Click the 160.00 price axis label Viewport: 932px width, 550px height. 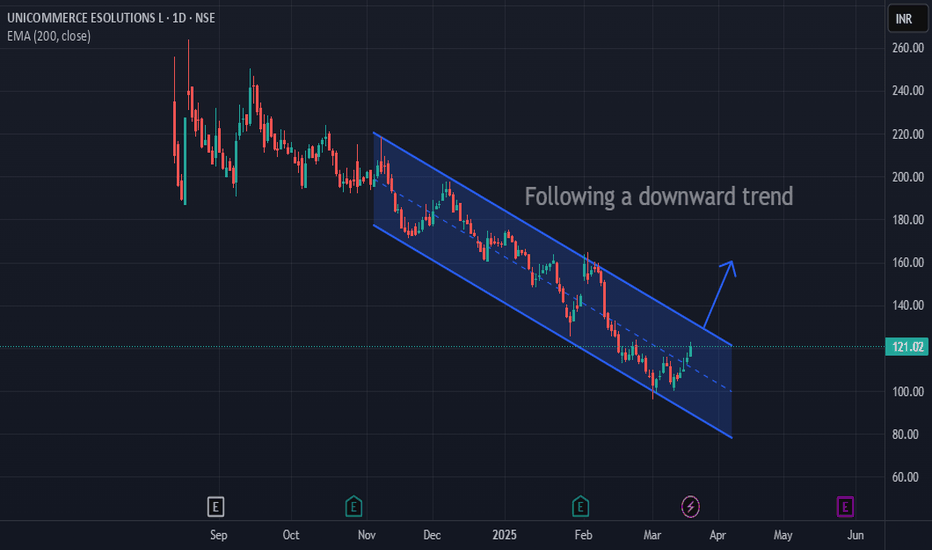point(908,263)
